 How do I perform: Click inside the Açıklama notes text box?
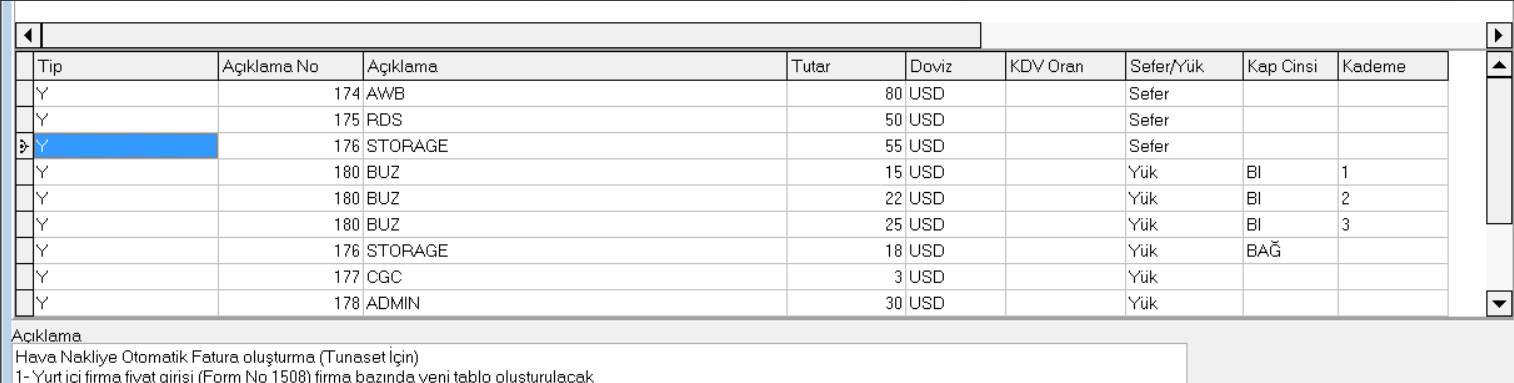(x=600, y=364)
